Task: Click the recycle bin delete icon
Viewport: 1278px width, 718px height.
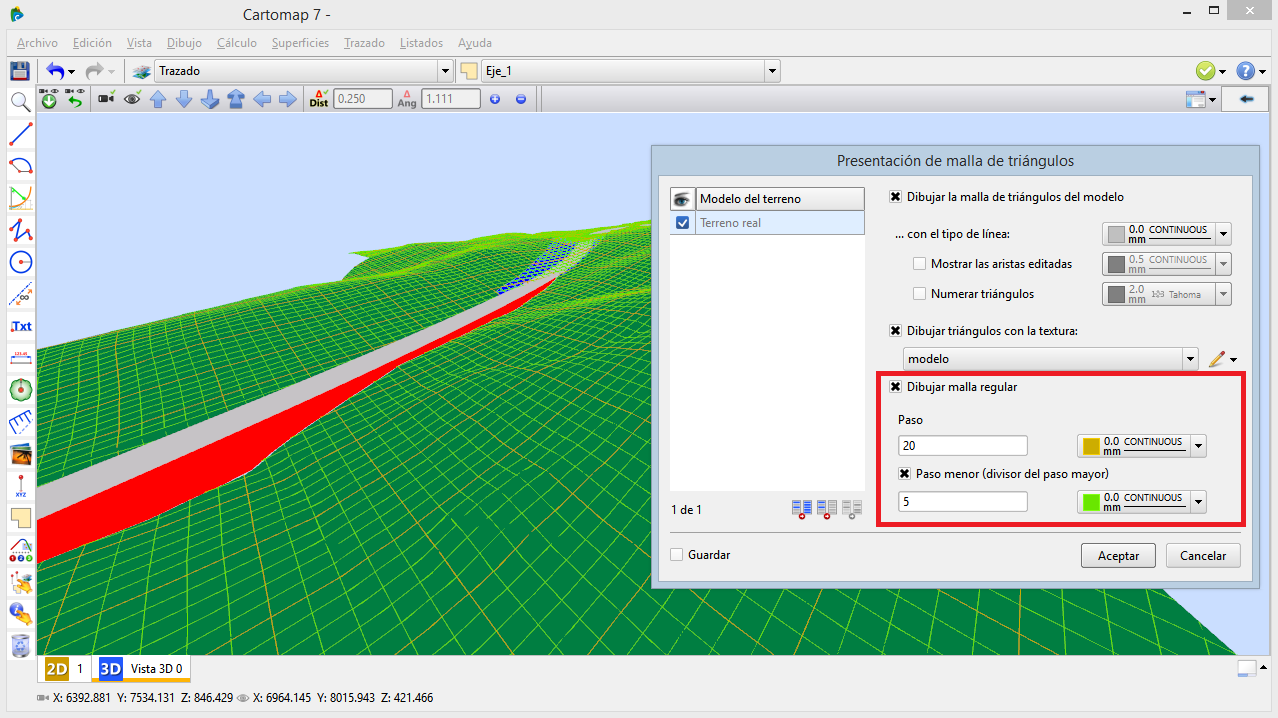Action: coord(20,645)
